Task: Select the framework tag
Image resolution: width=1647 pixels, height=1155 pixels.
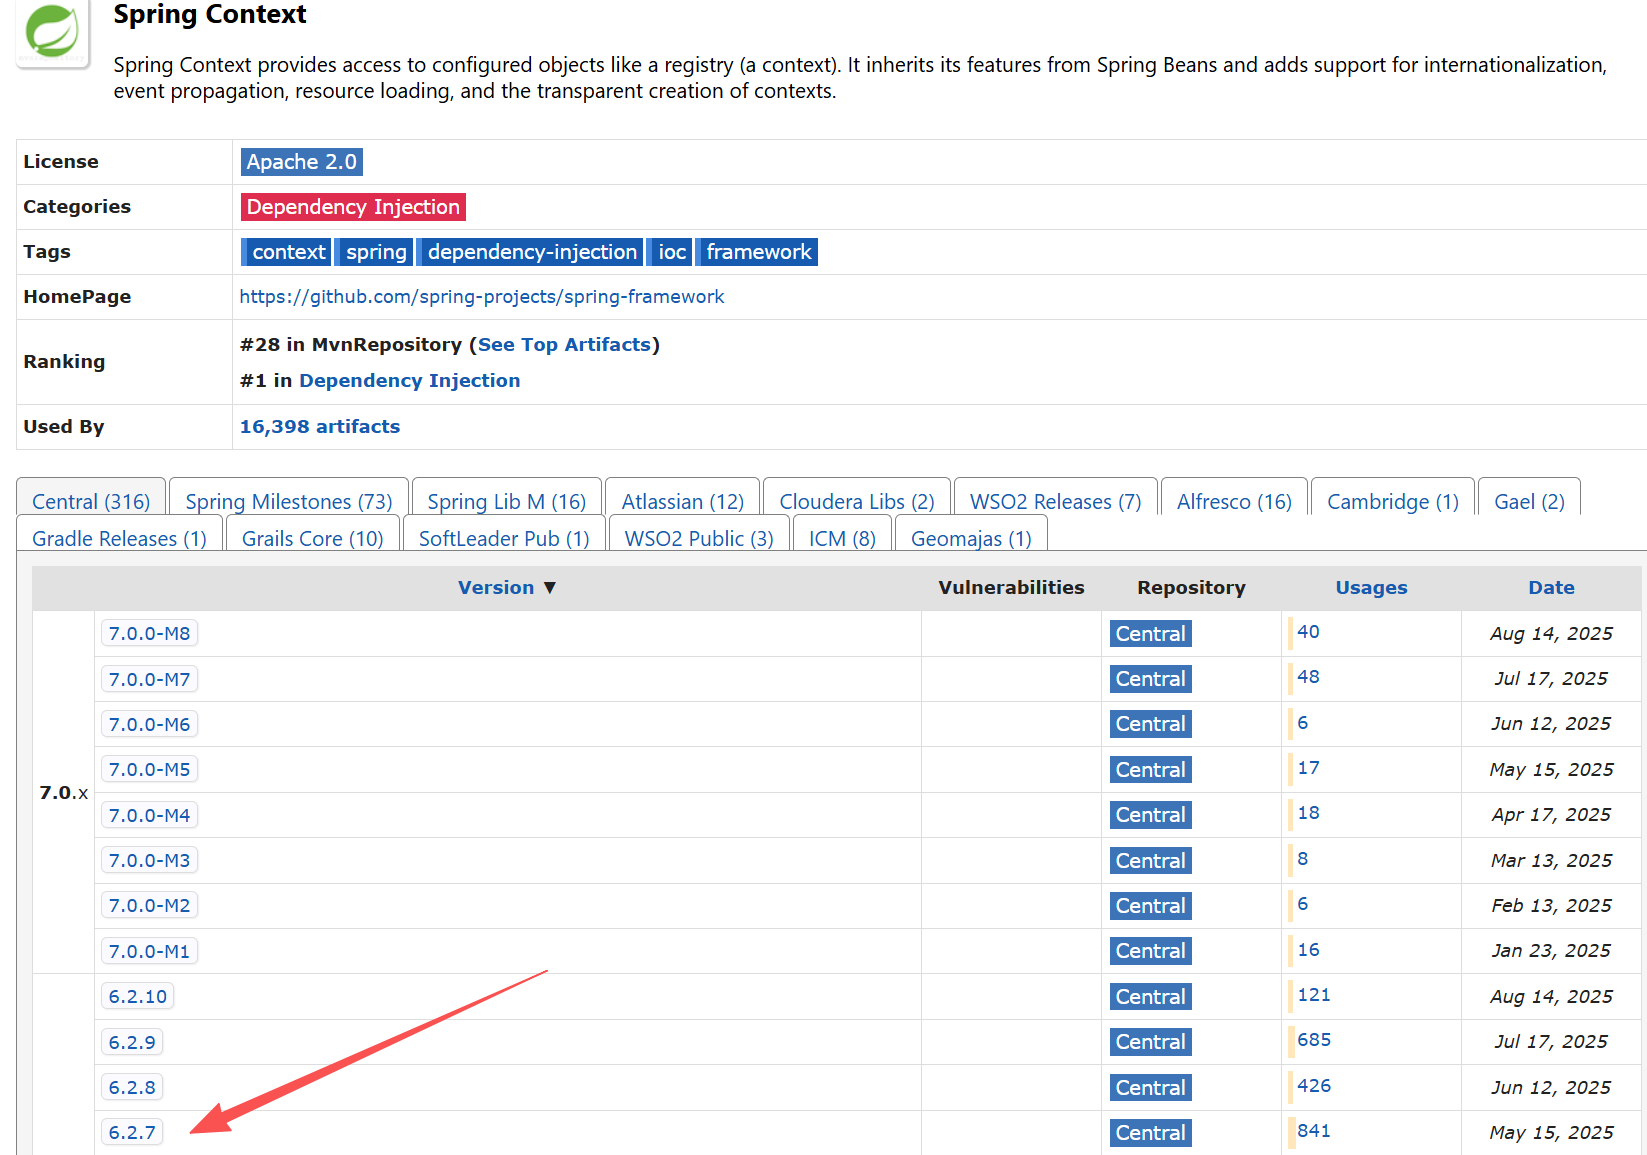Action: [x=758, y=252]
